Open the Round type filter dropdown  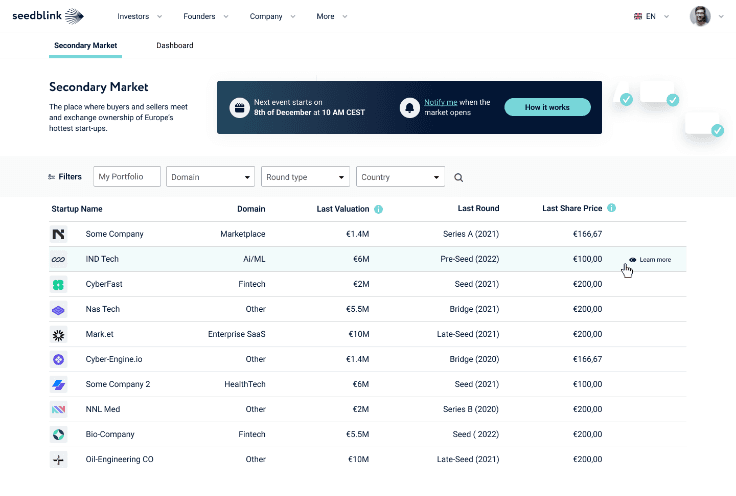(305, 177)
